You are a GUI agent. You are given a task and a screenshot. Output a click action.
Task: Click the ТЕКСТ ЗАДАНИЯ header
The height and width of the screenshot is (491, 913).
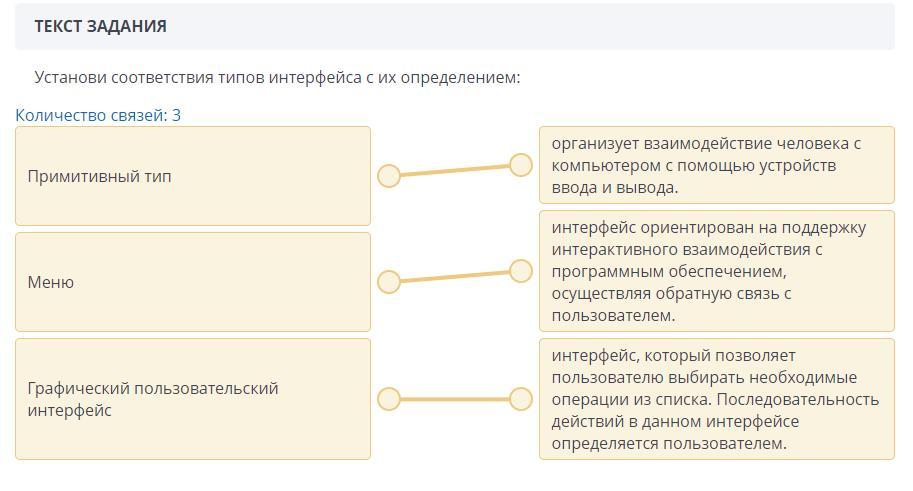pyautogui.click(x=100, y=27)
